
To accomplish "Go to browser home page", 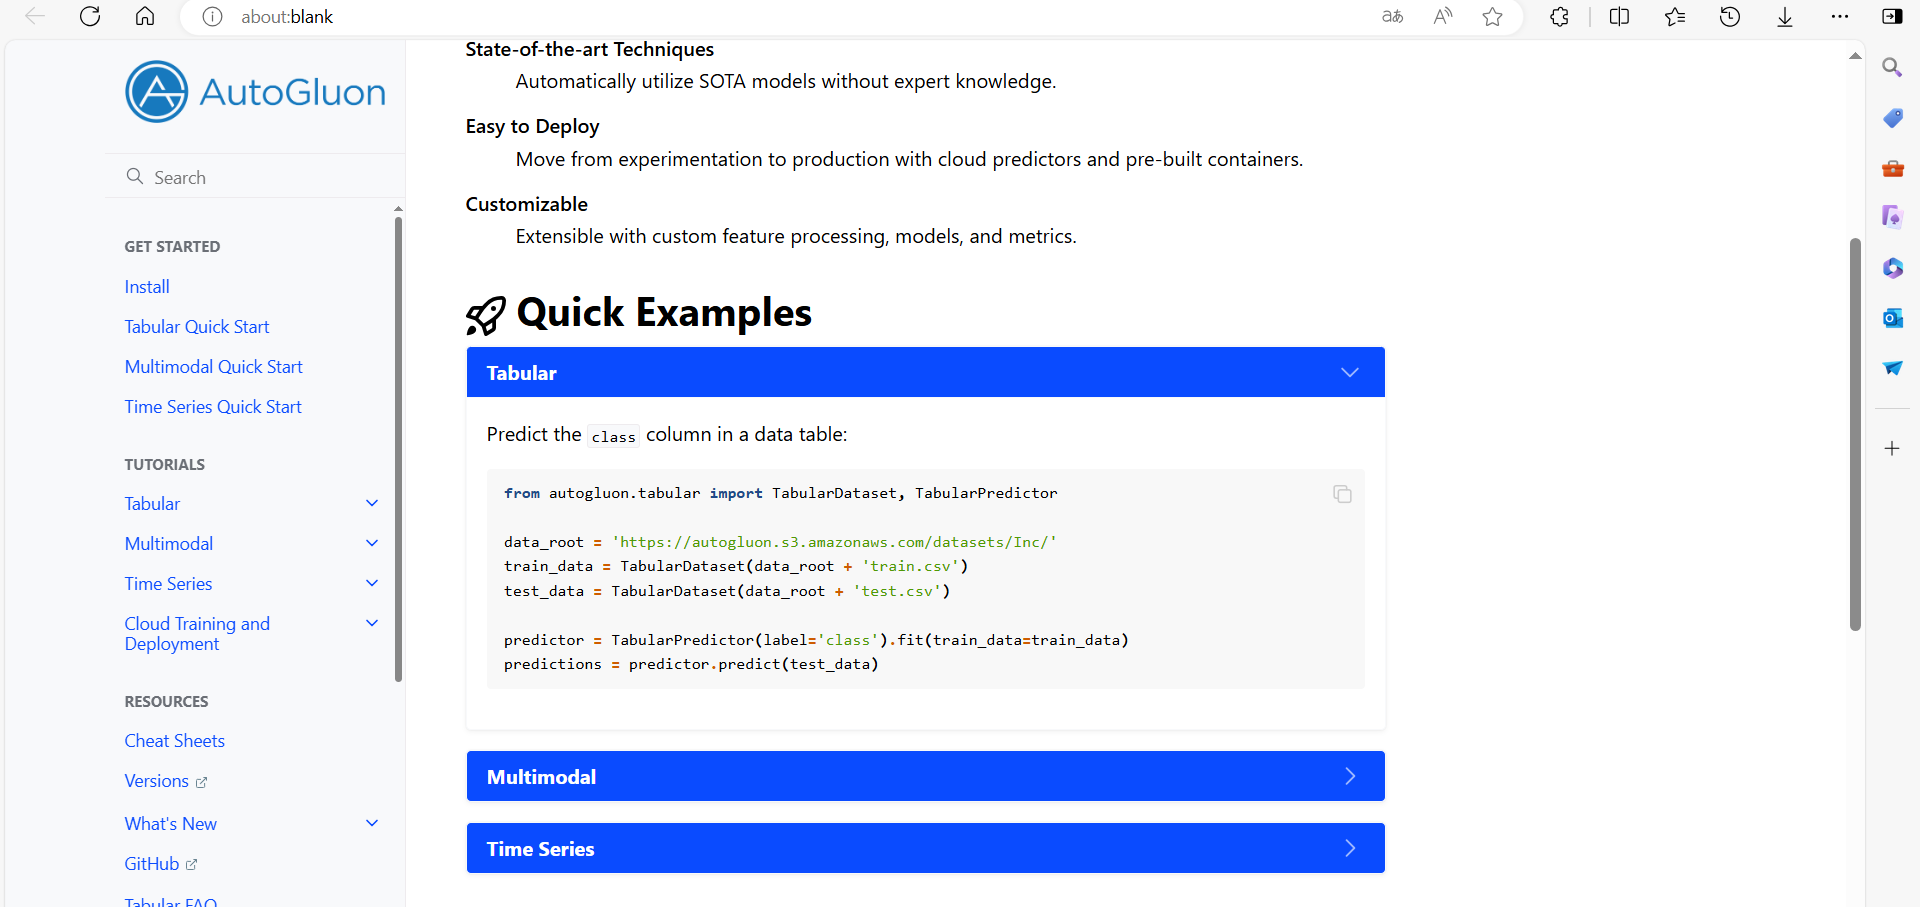I will tap(145, 17).
